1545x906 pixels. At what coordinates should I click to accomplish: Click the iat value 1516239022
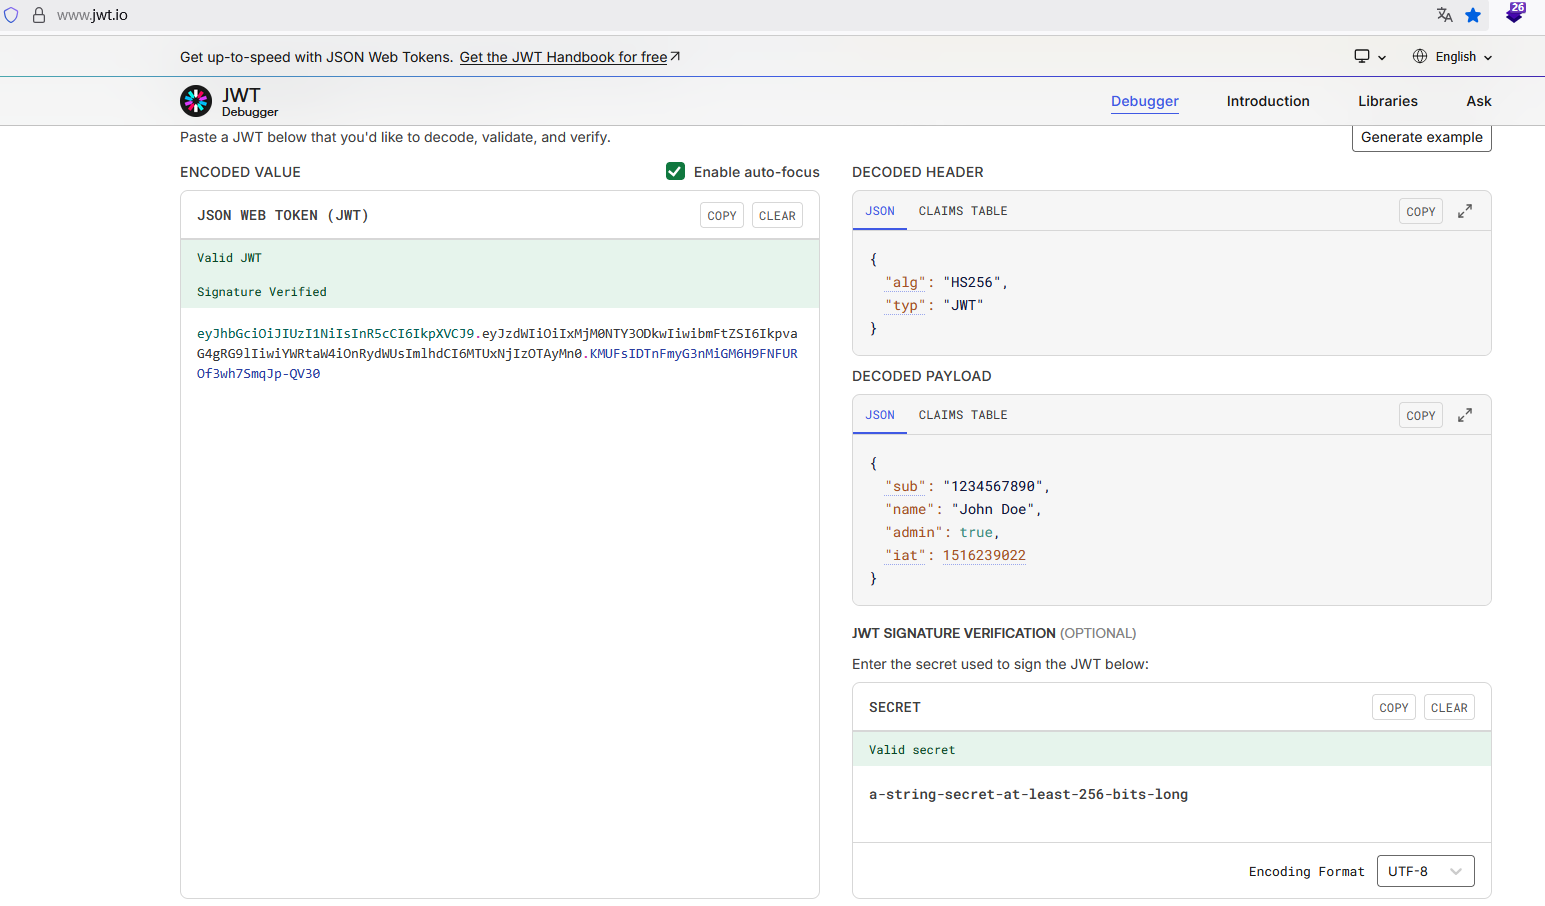click(x=984, y=555)
